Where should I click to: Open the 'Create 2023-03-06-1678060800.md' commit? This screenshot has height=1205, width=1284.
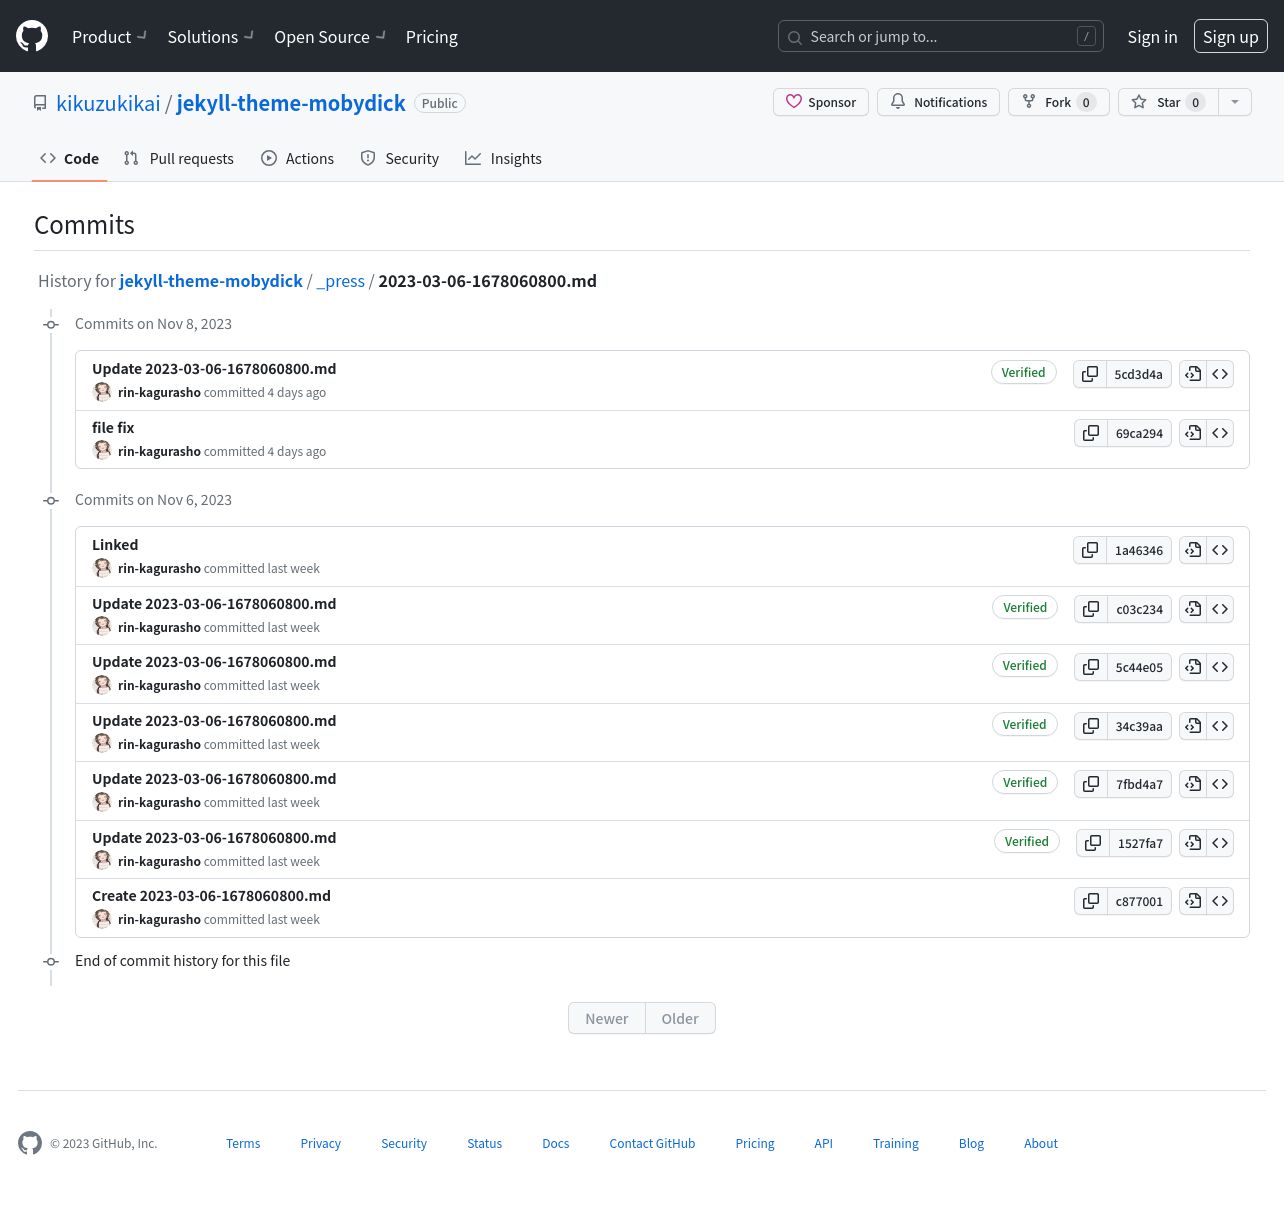(x=211, y=896)
